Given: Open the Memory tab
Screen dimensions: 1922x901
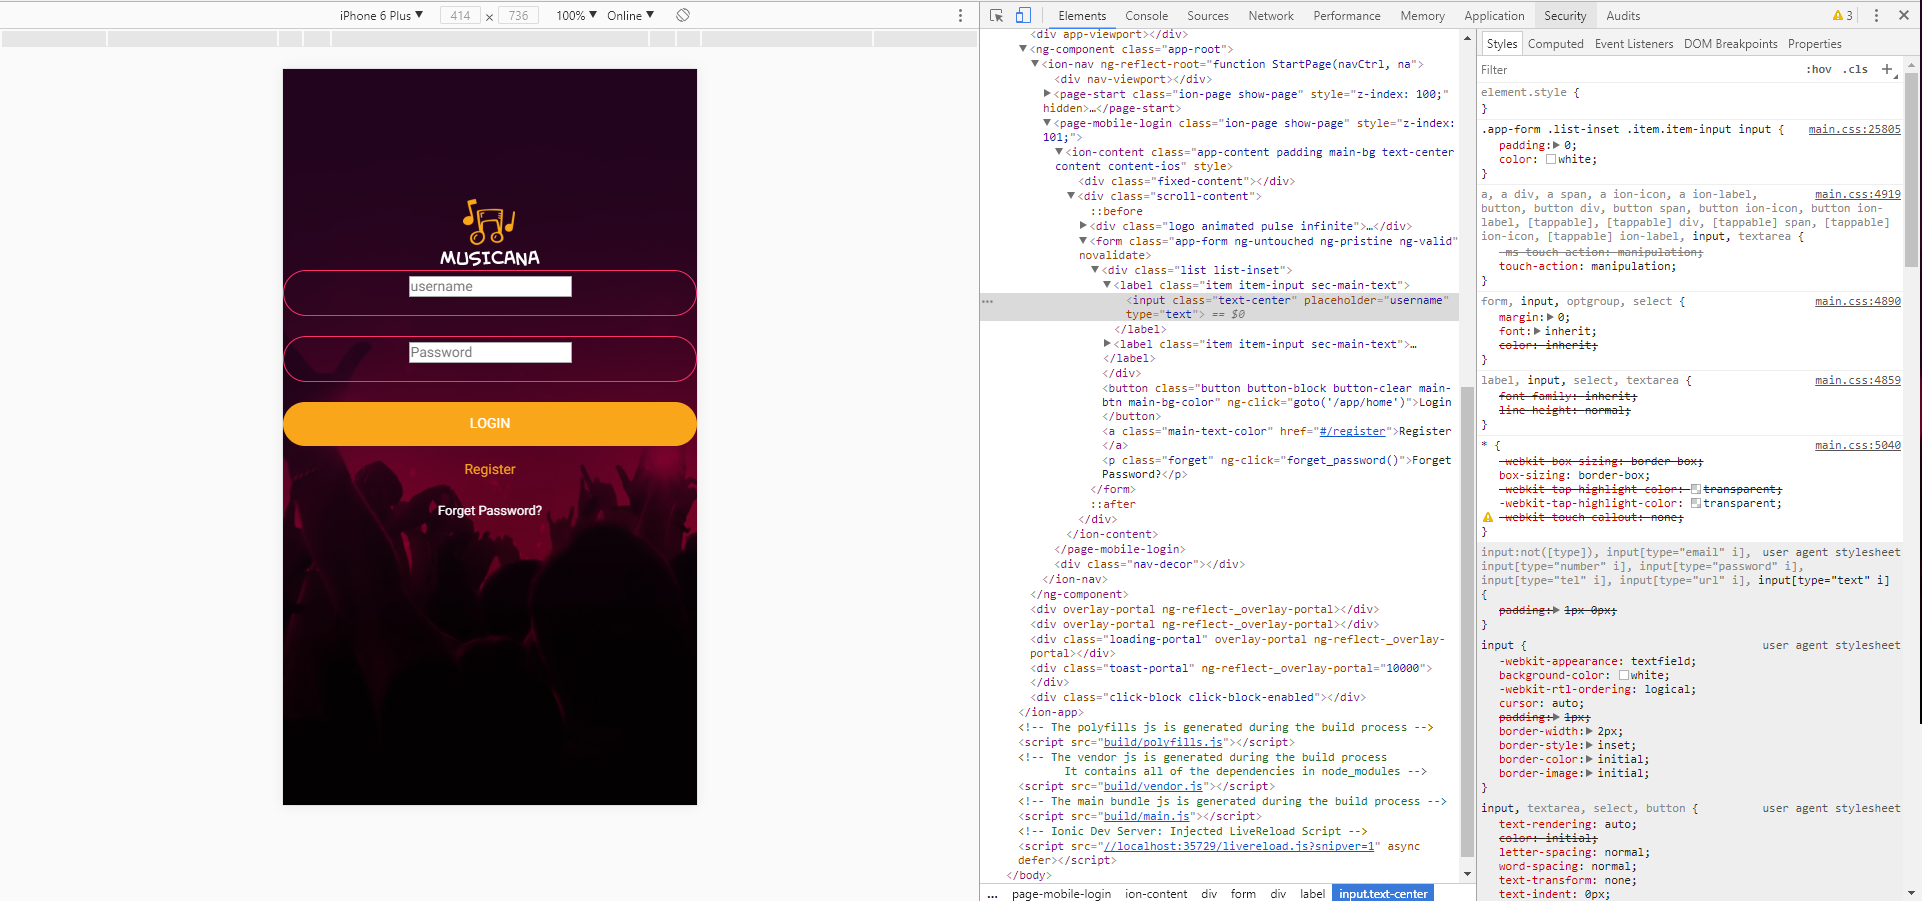Looking at the screenshot, I should pyautogui.click(x=1422, y=15).
